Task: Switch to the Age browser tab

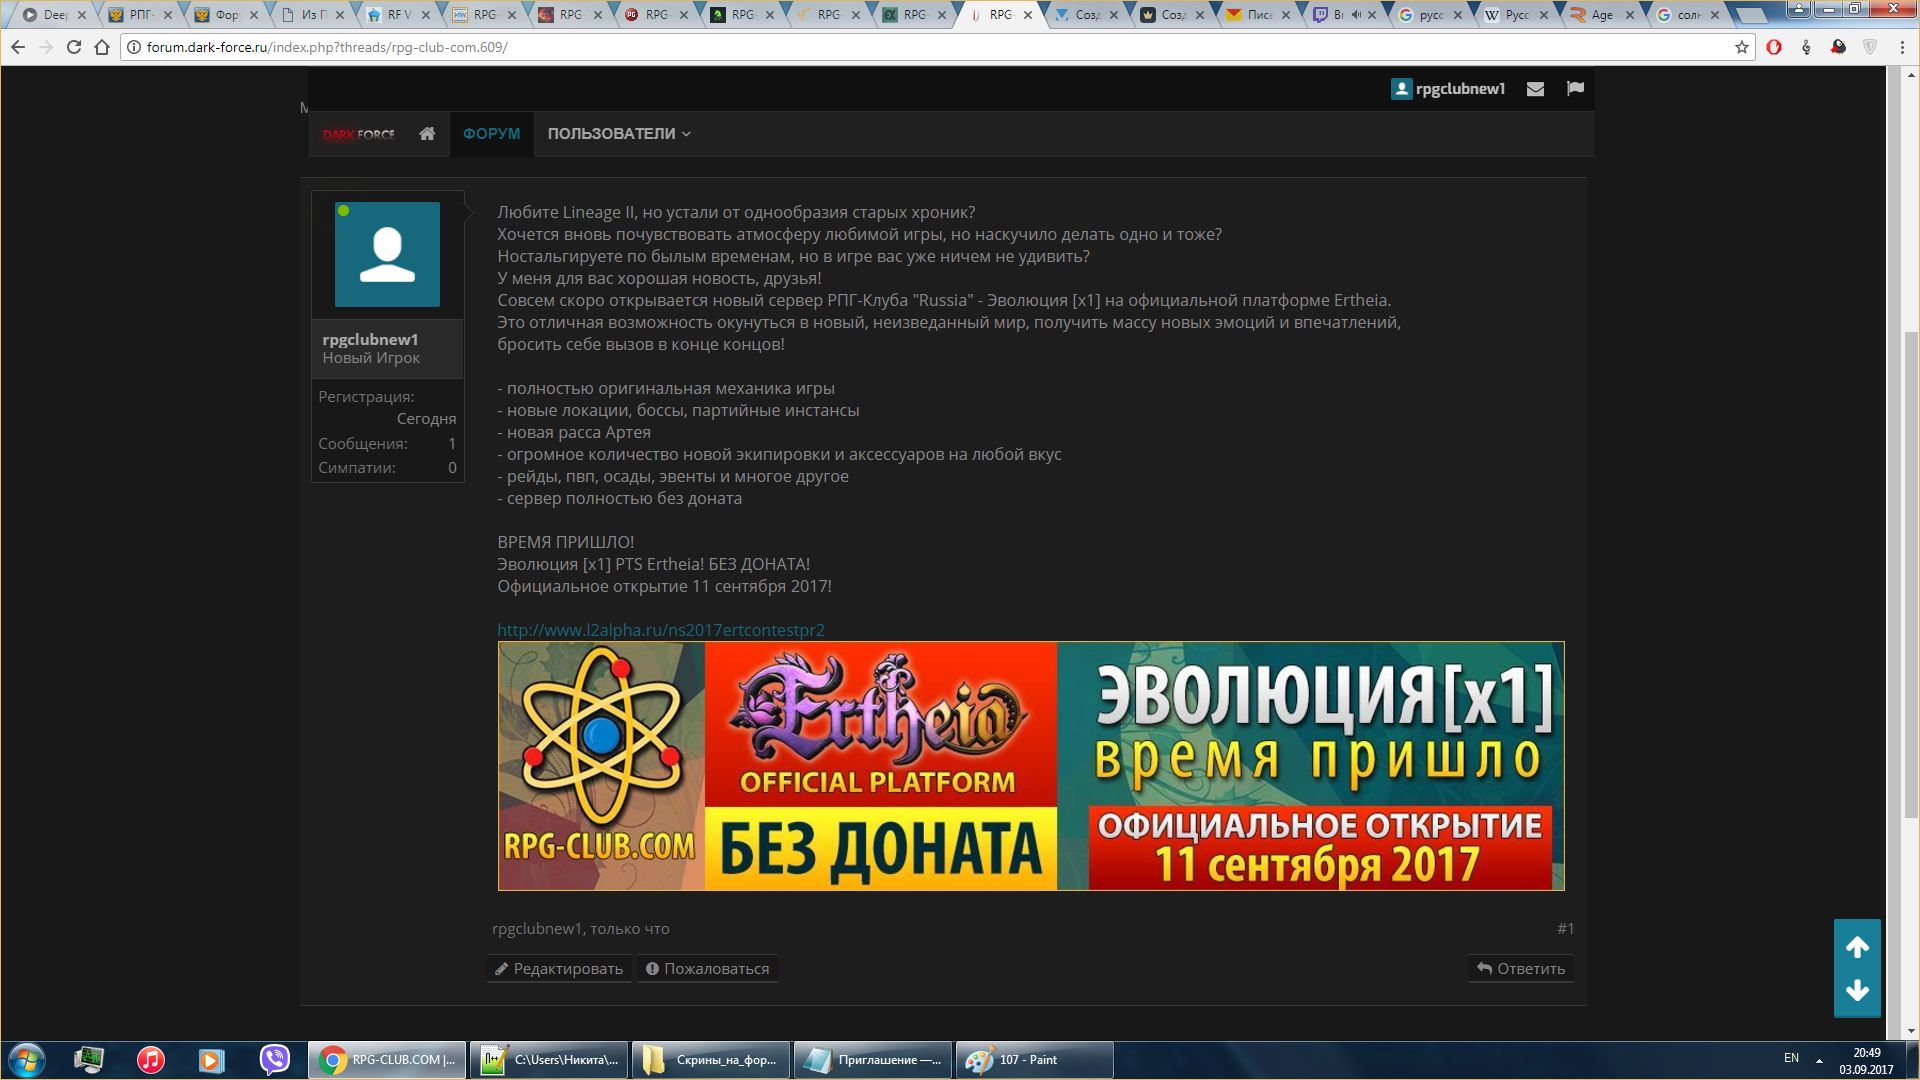Action: [1602, 15]
